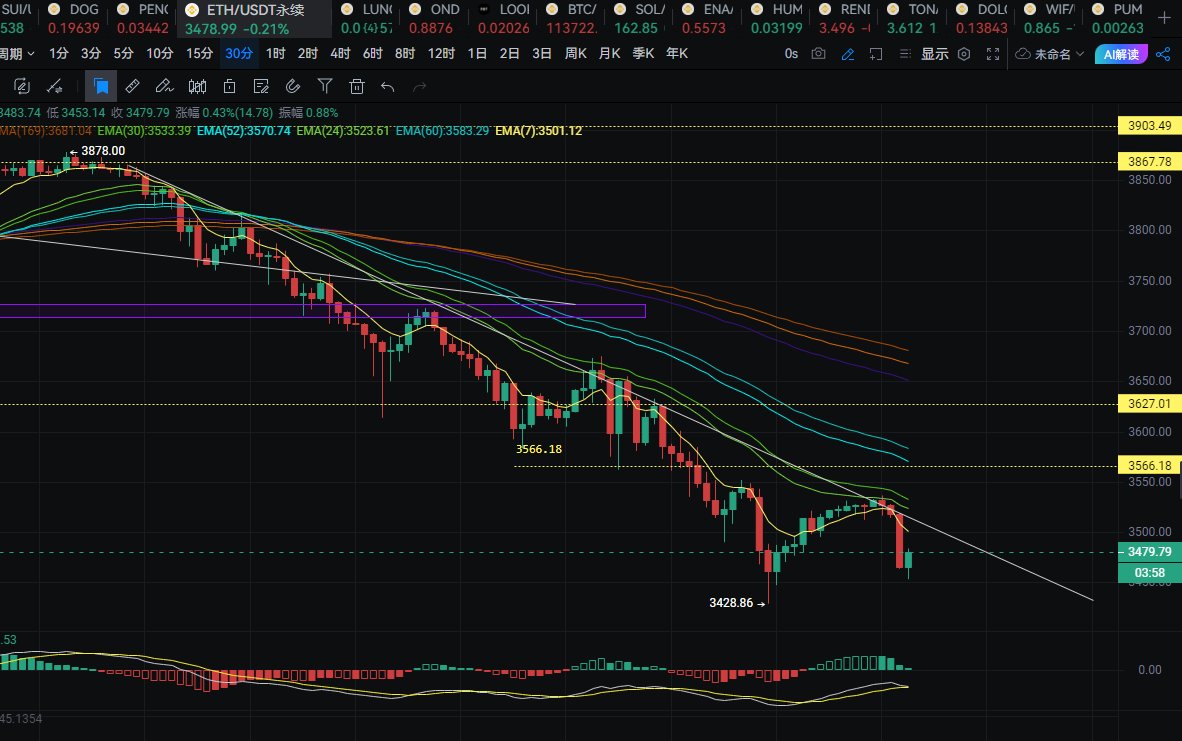Click the 显示 display button

(x=935, y=54)
